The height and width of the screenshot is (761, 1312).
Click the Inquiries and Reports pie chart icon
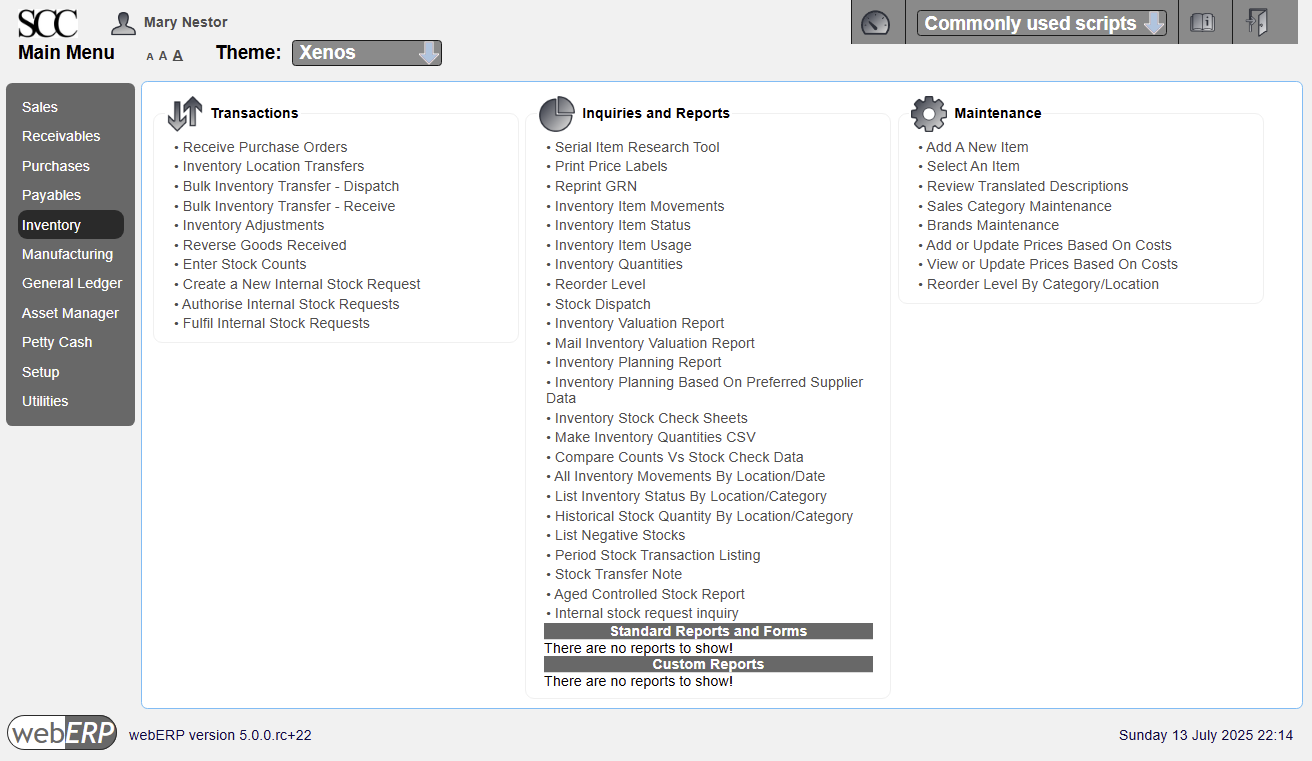click(x=557, y=114)
